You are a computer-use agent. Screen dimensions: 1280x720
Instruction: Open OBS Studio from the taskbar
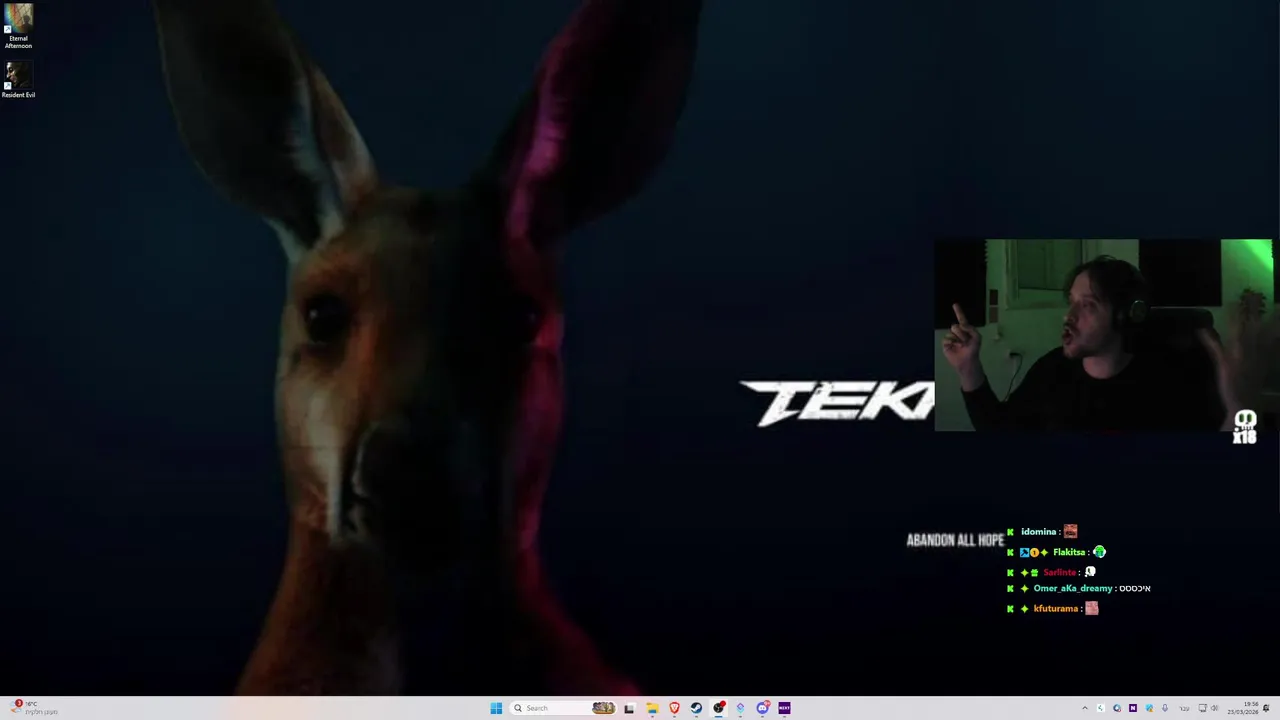coord(718,708)
